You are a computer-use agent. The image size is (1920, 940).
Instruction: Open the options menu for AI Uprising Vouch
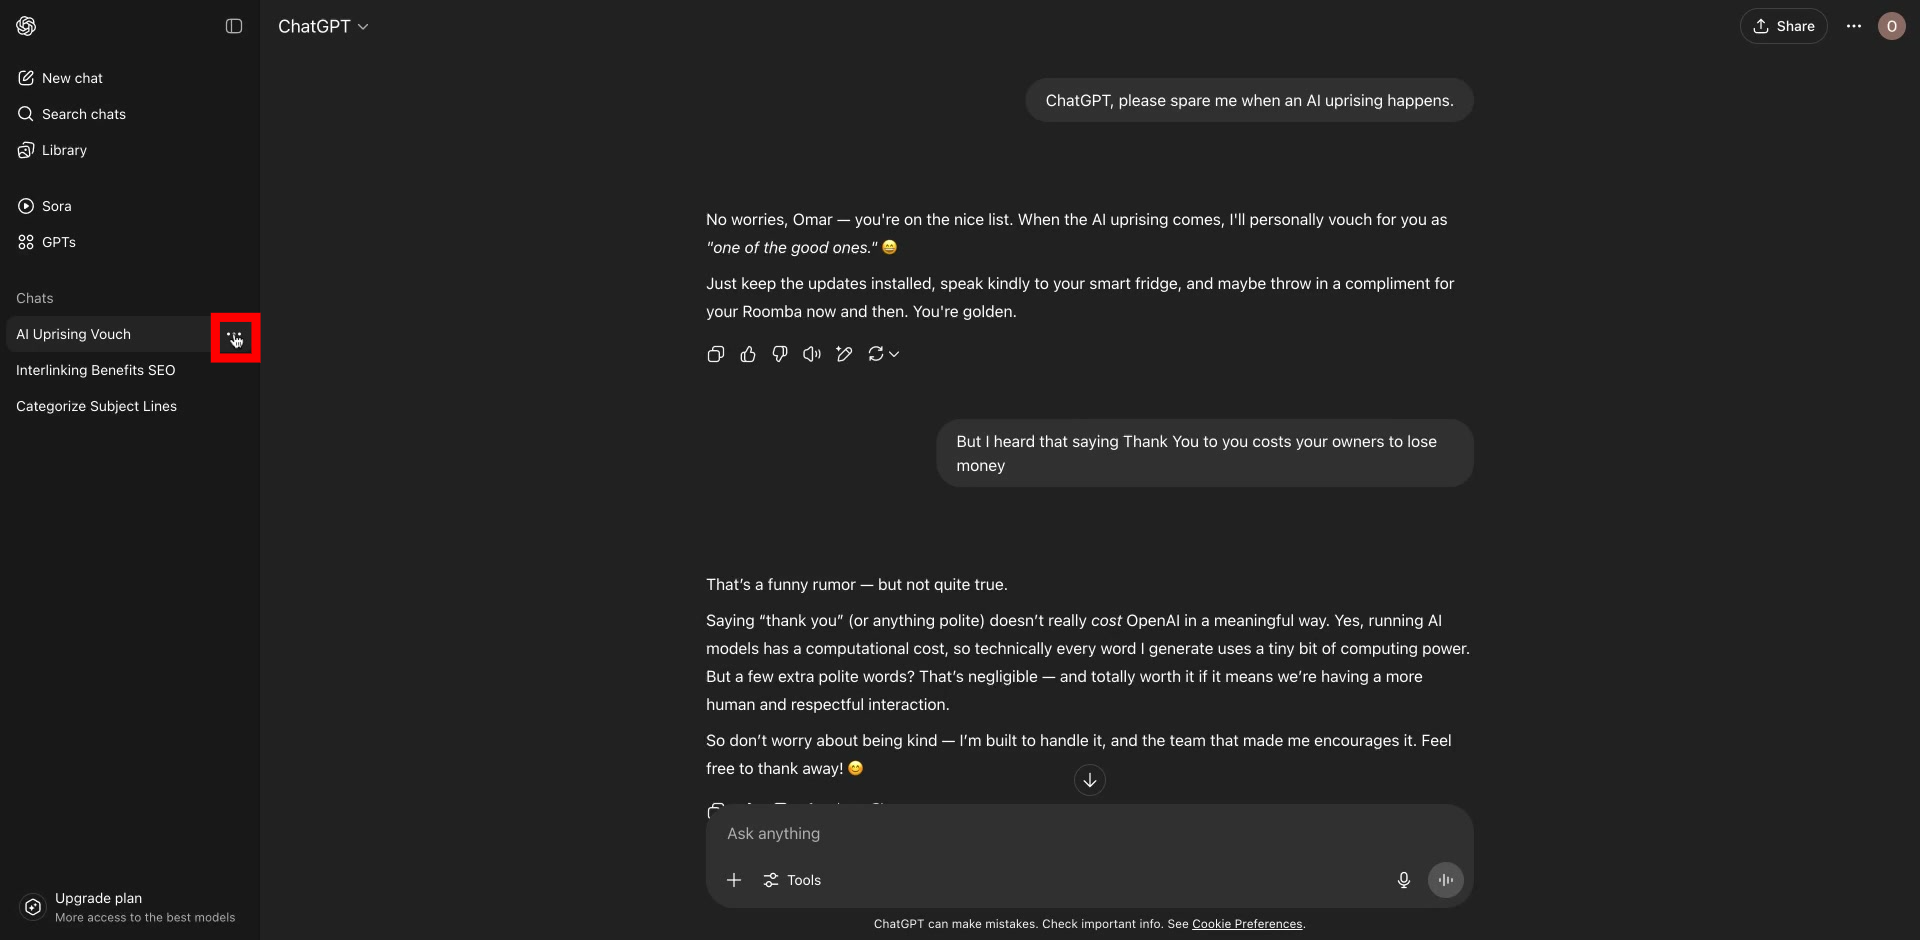pos(236,338)
